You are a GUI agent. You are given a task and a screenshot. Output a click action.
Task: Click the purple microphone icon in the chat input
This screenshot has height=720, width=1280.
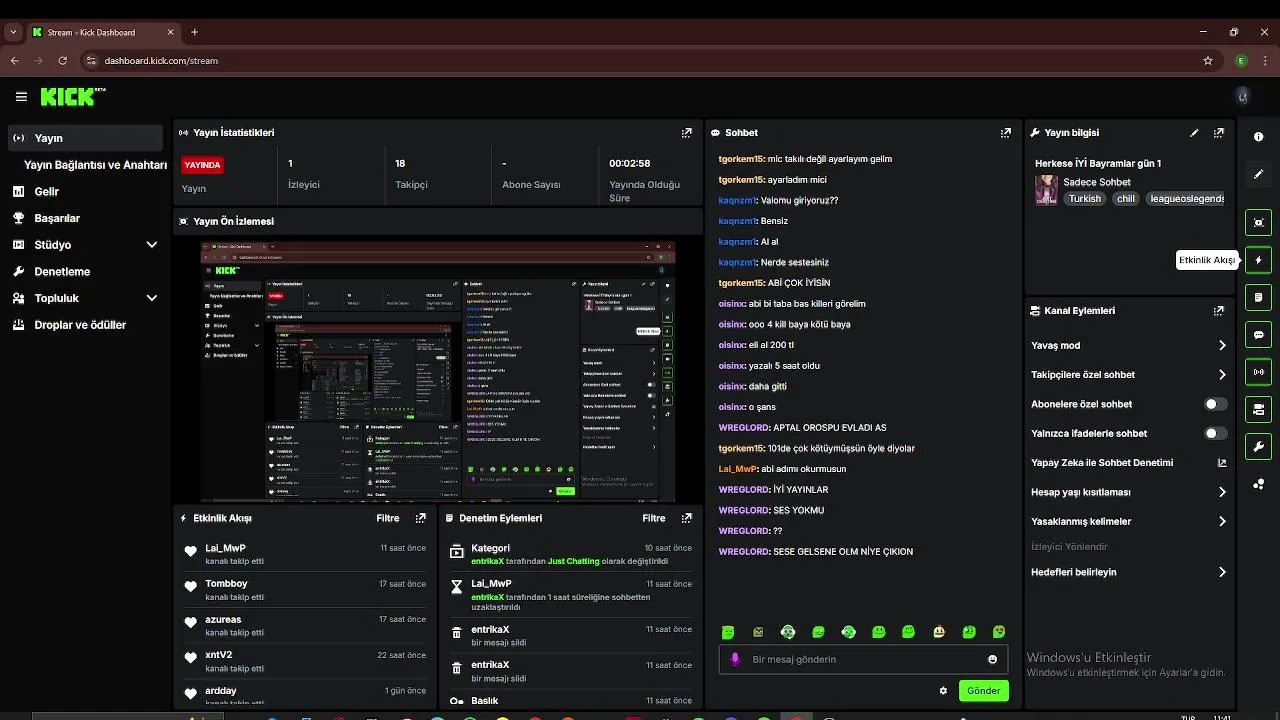(736, 659)
